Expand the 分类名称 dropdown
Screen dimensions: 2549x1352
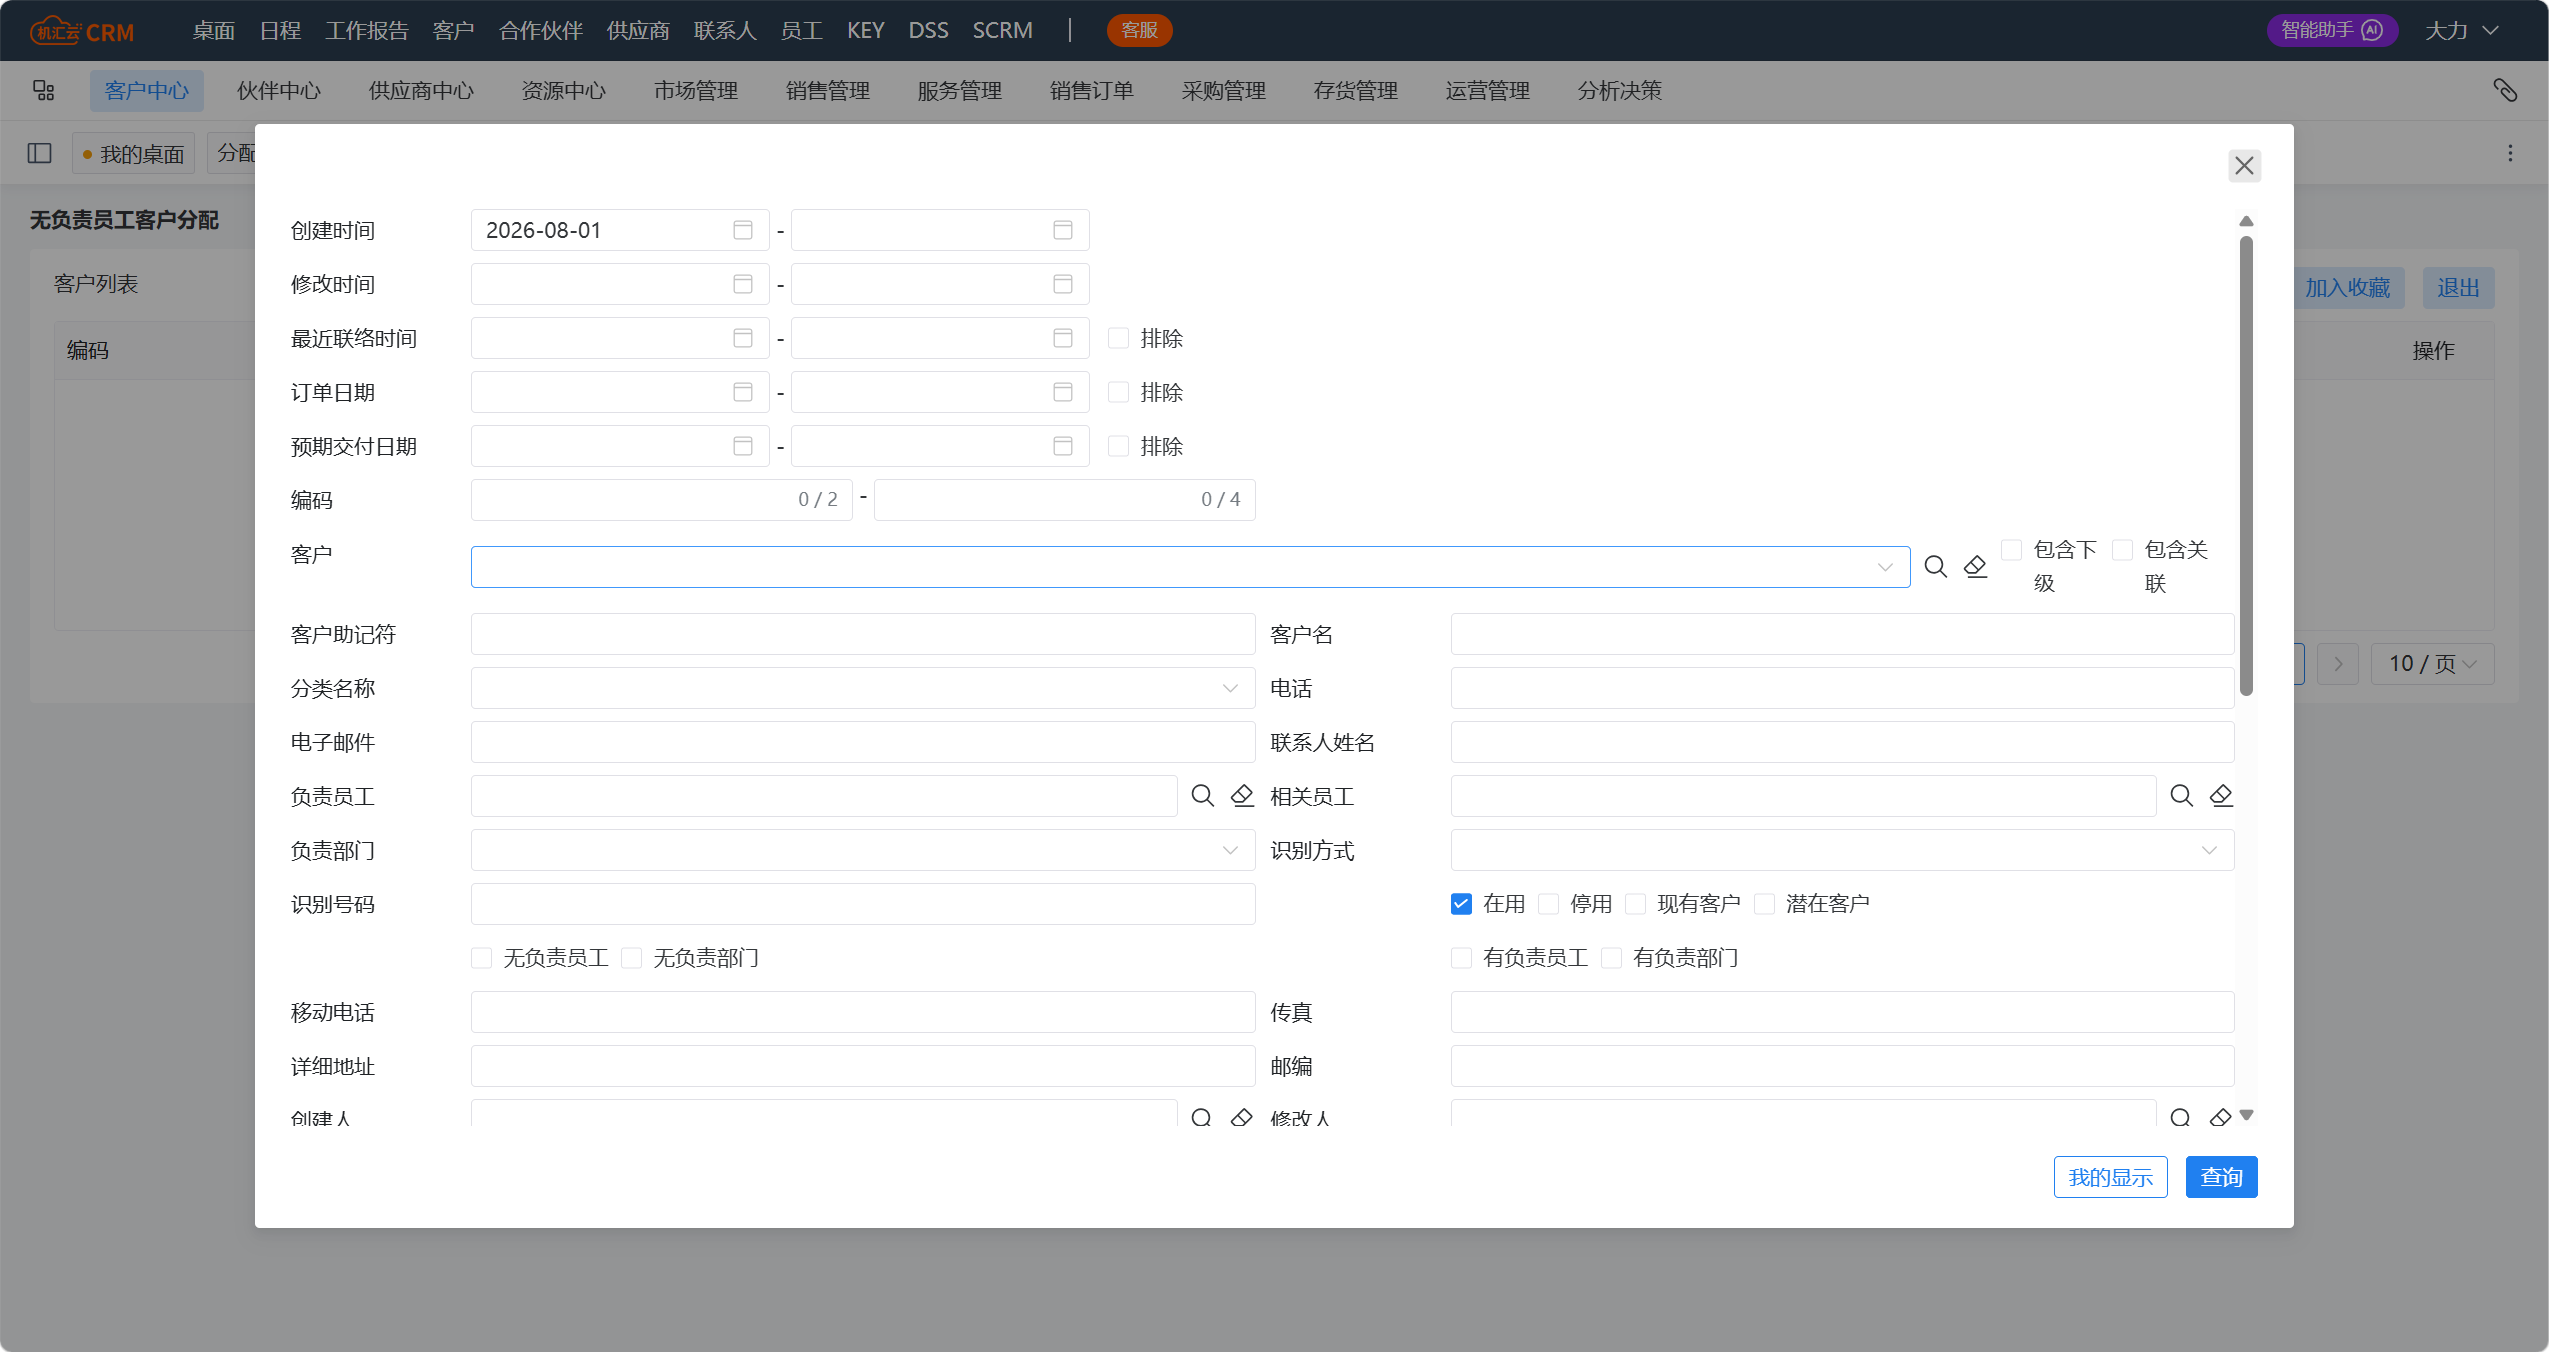click(x=1230, y=688)
